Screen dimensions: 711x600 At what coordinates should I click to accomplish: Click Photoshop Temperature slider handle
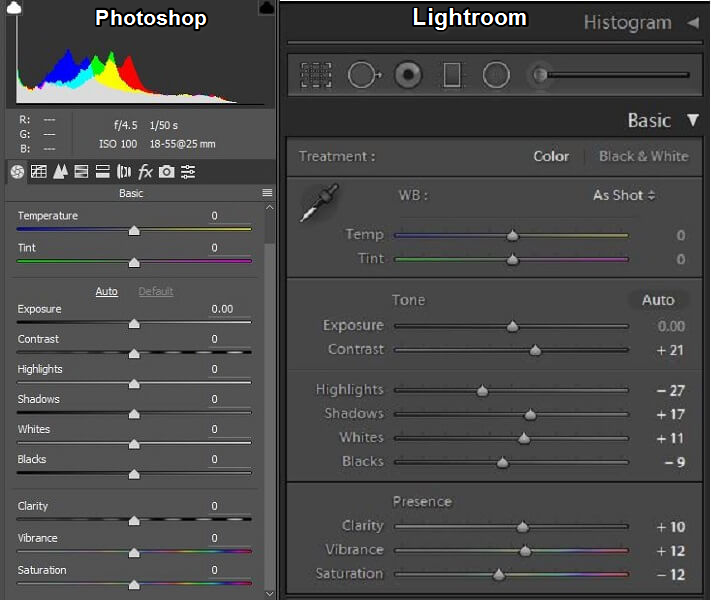134,231
